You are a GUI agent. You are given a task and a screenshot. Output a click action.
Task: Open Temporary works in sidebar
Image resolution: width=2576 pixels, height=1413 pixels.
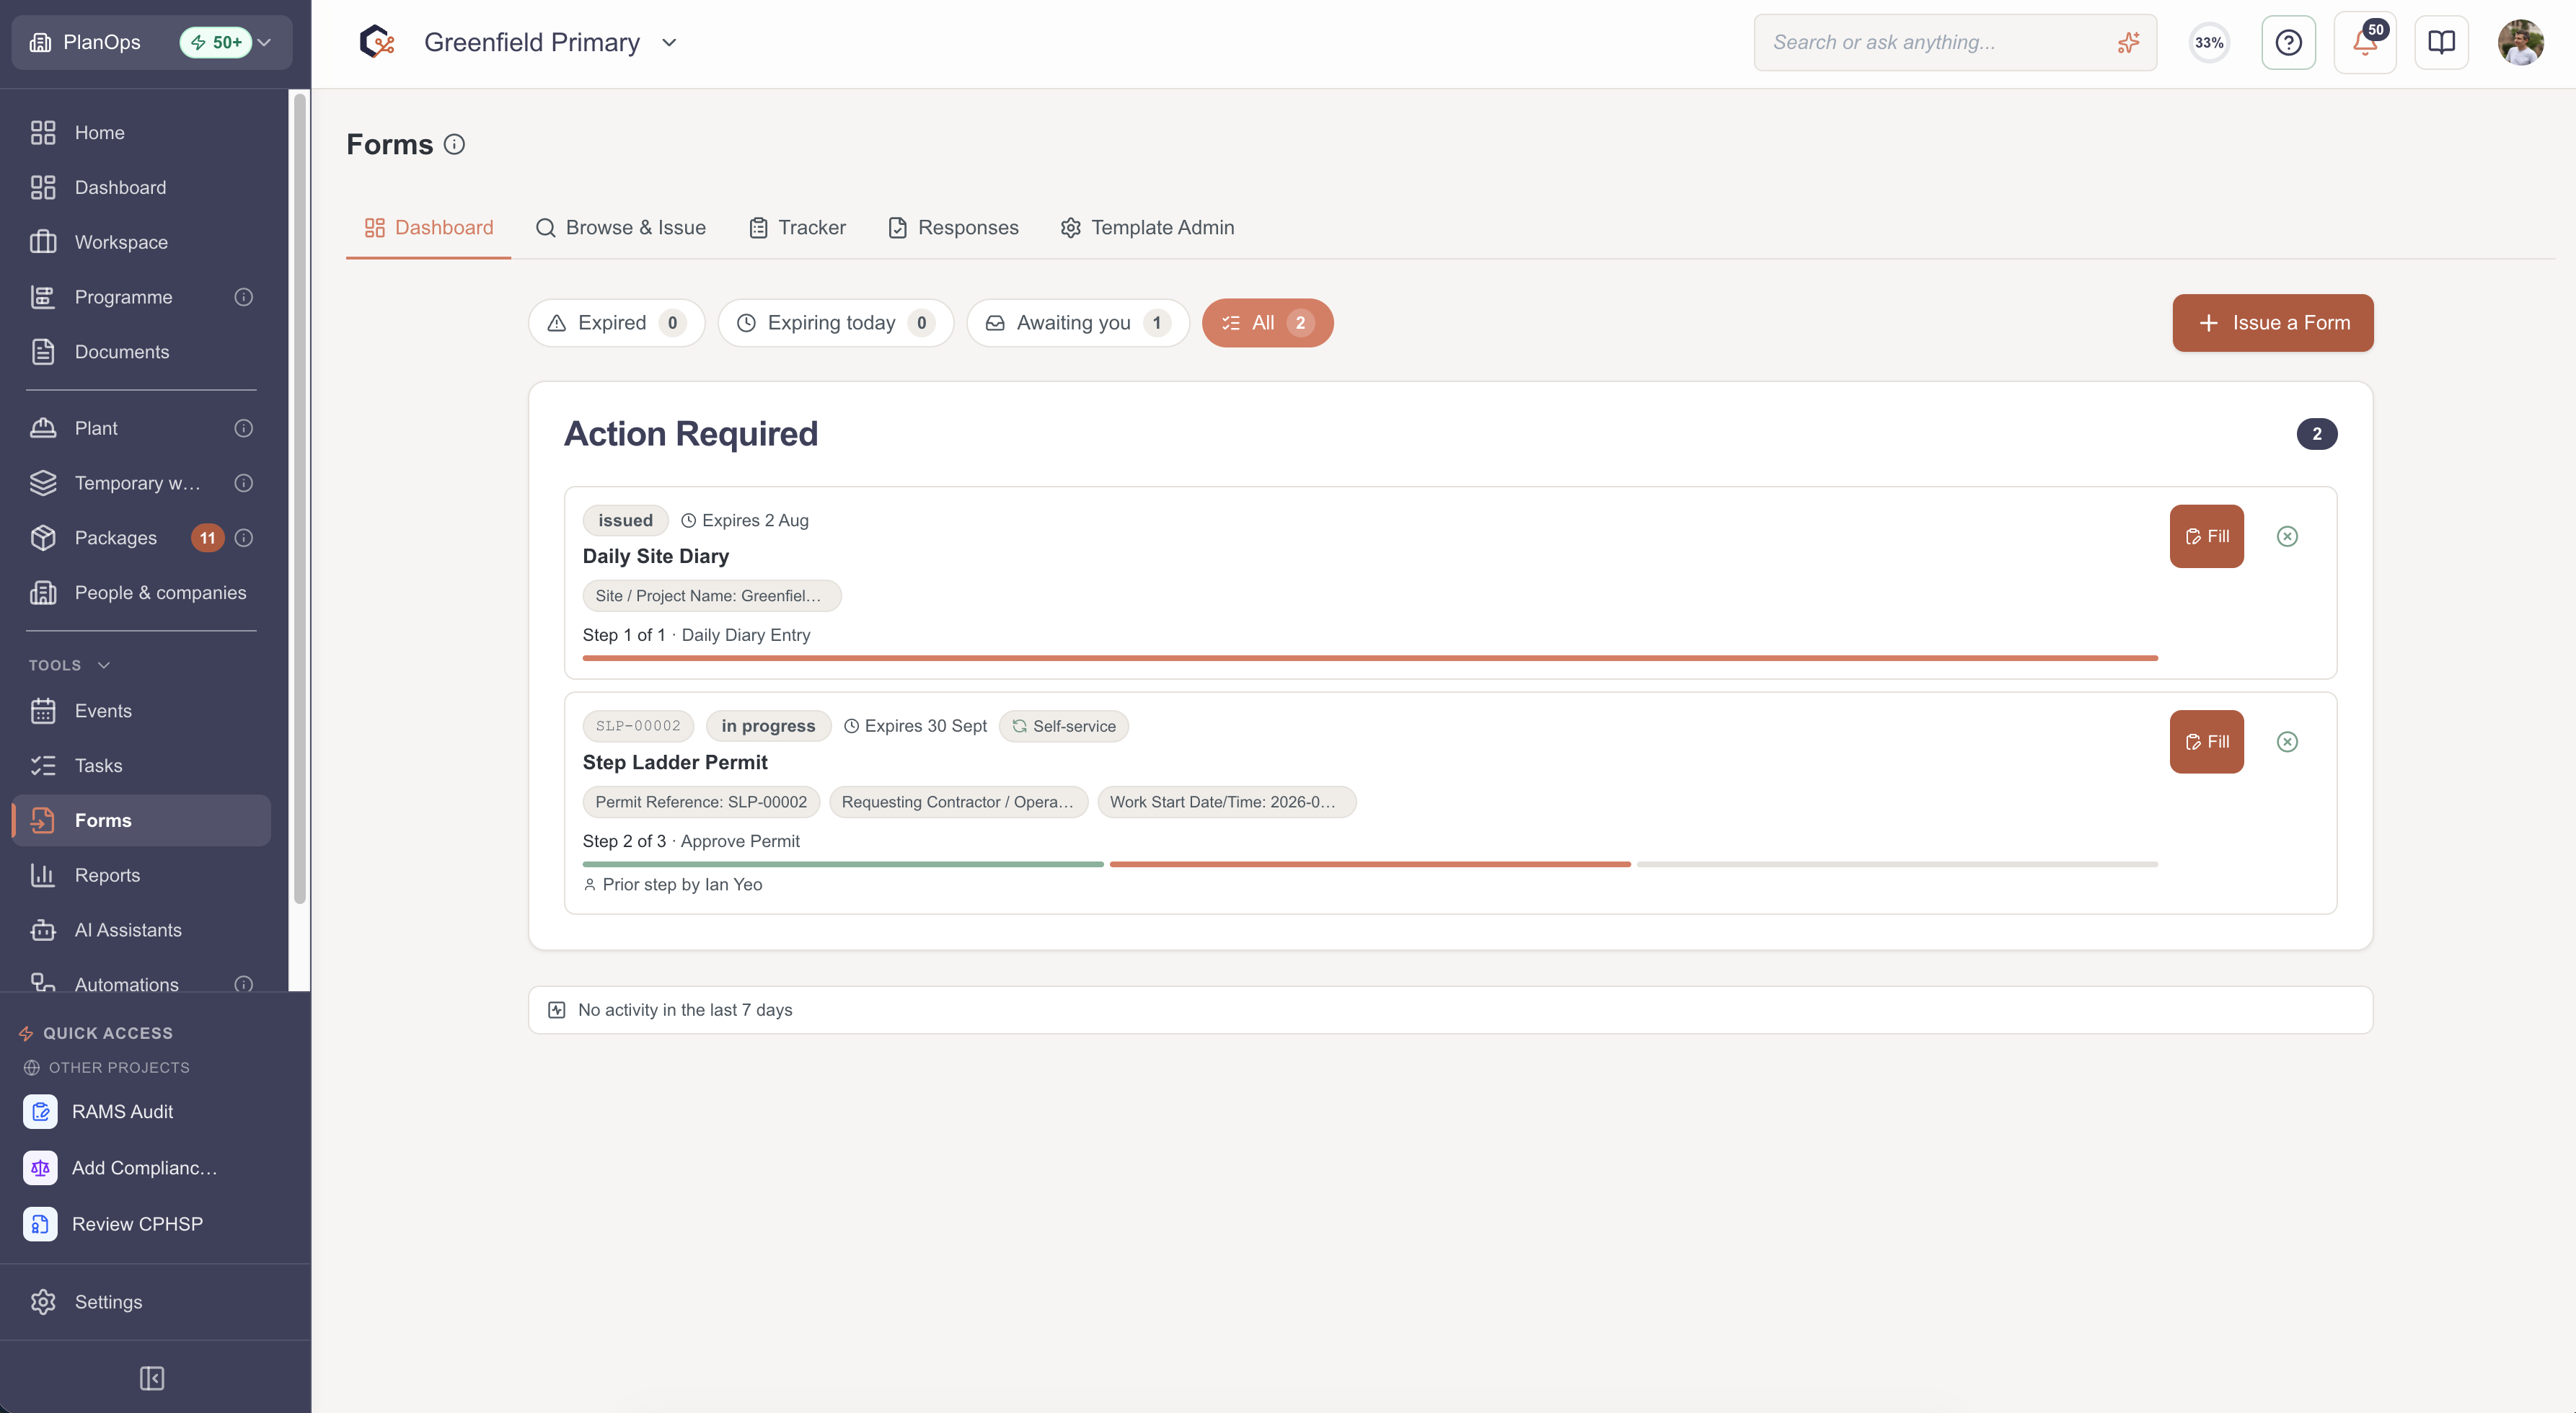(141, 483)
